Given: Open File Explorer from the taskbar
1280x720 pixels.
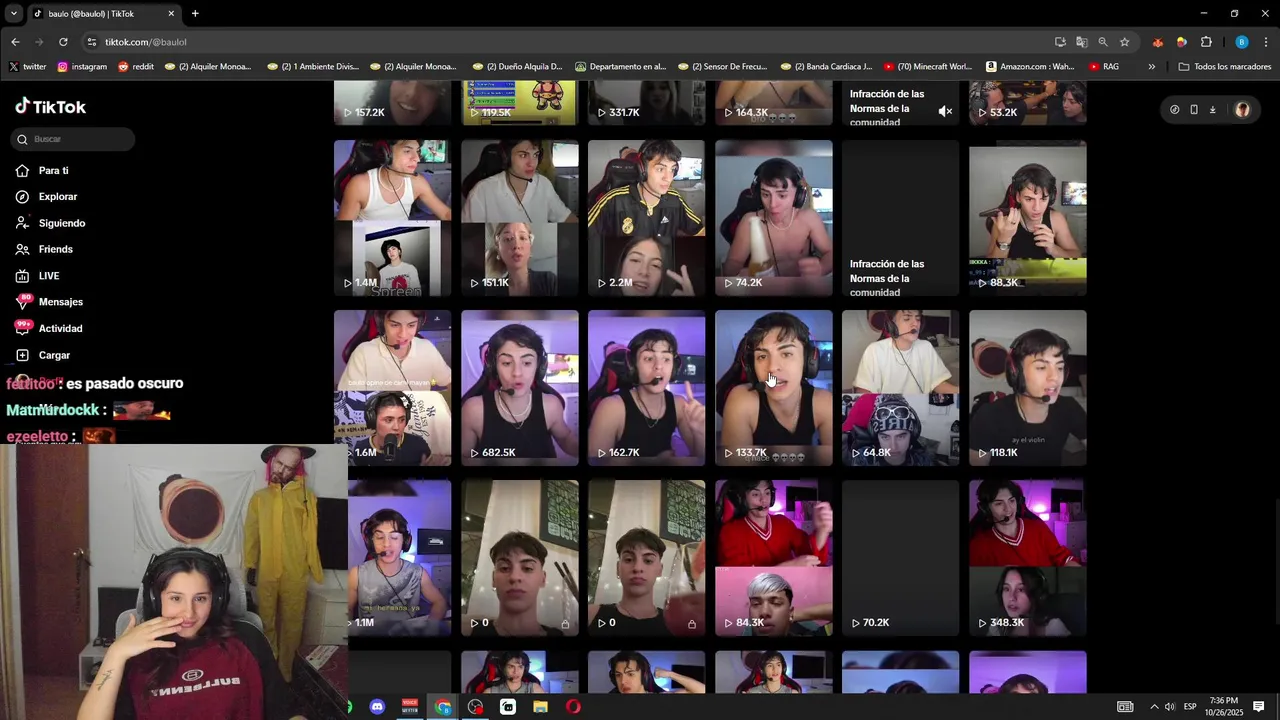Looking at the screenshot, I should [540, 707].
